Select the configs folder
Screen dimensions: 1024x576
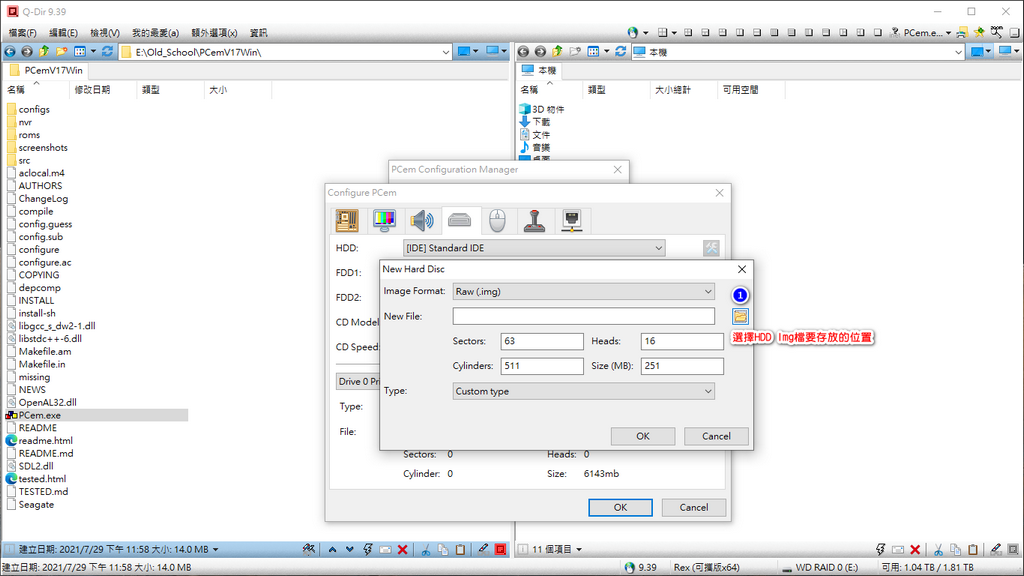click(x=34, y=110)
